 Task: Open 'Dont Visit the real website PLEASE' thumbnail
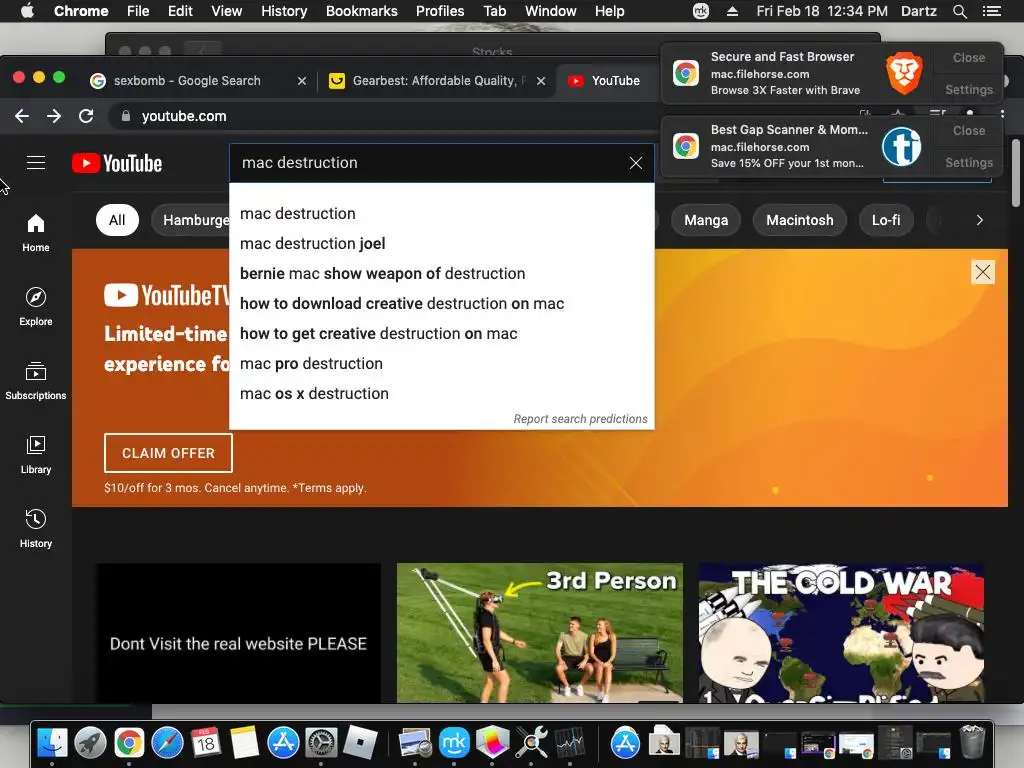click(x=238, y=633)
